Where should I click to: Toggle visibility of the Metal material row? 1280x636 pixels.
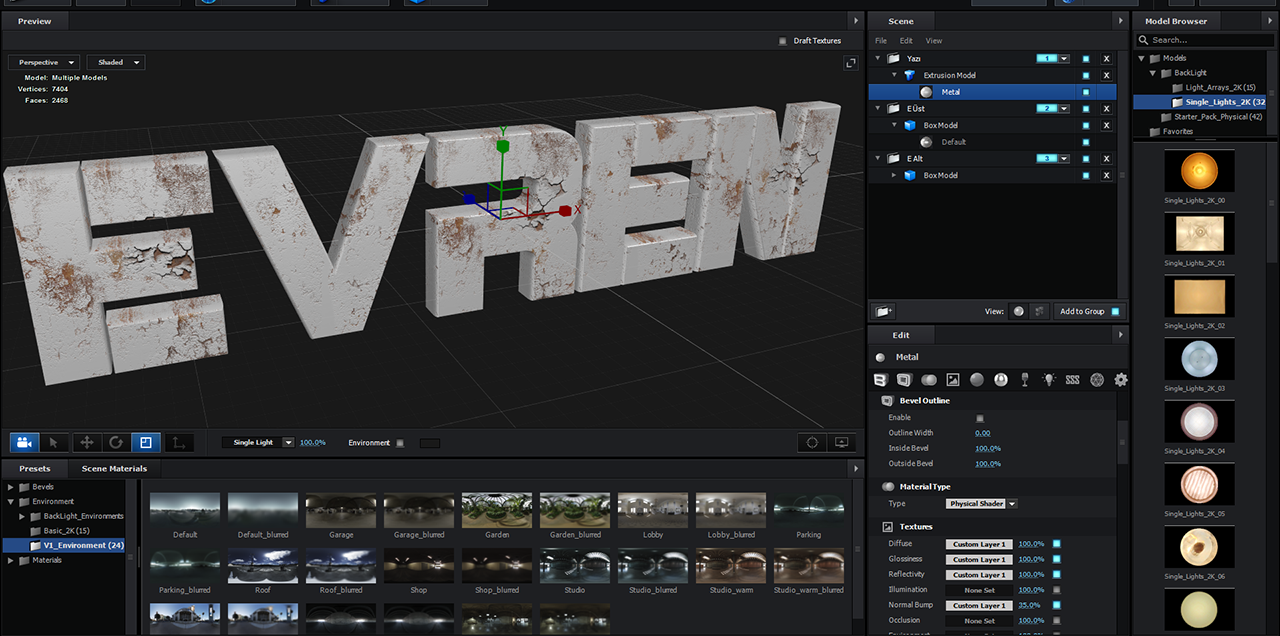(x=1086, y=92)
